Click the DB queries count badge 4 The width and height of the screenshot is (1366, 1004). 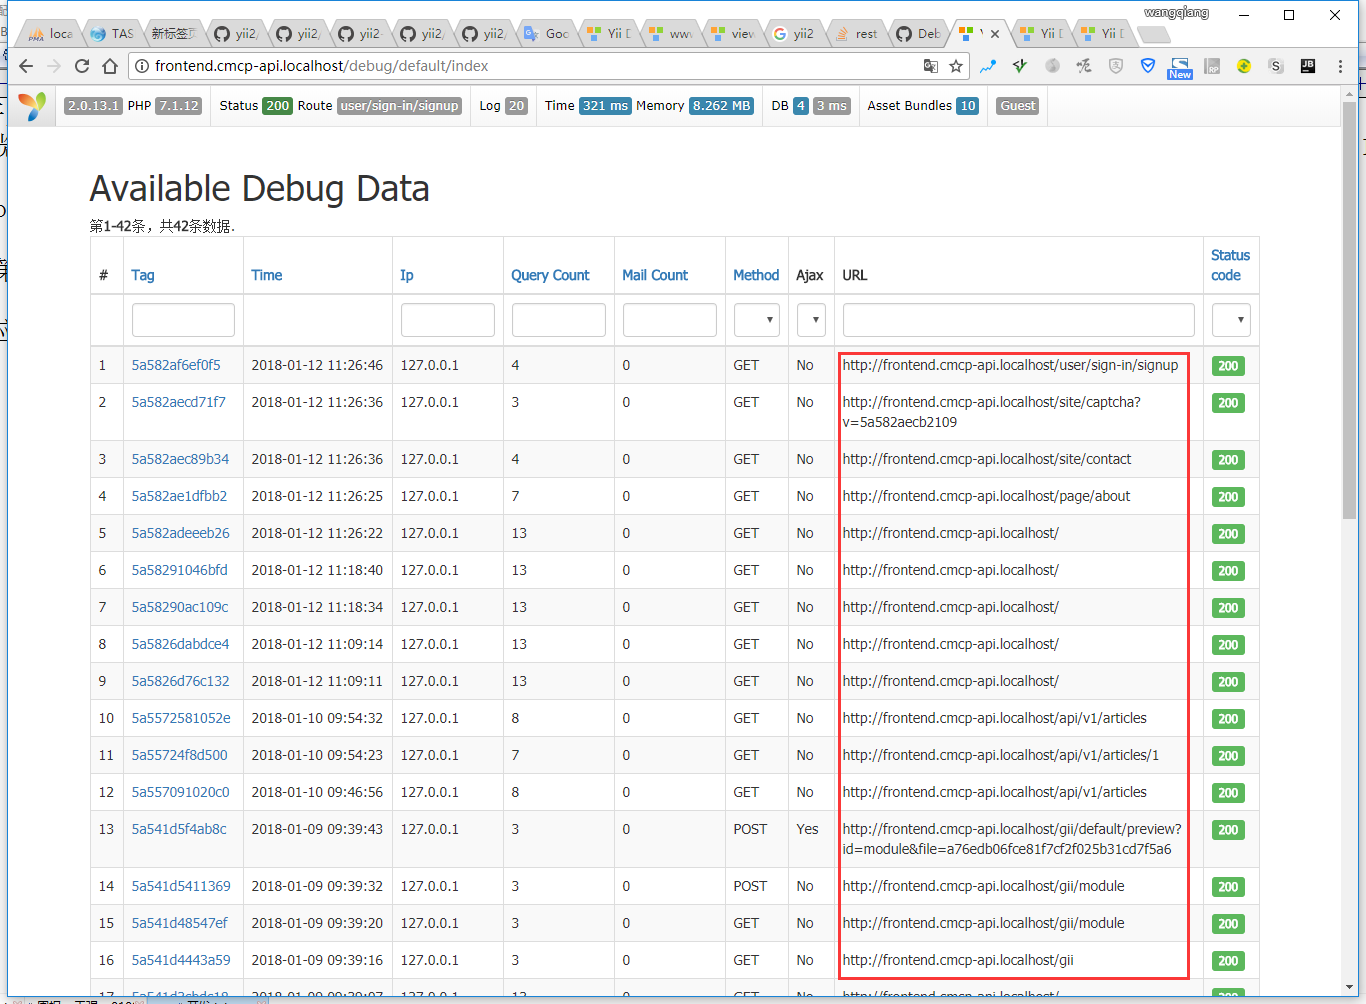tap(800, 106)
